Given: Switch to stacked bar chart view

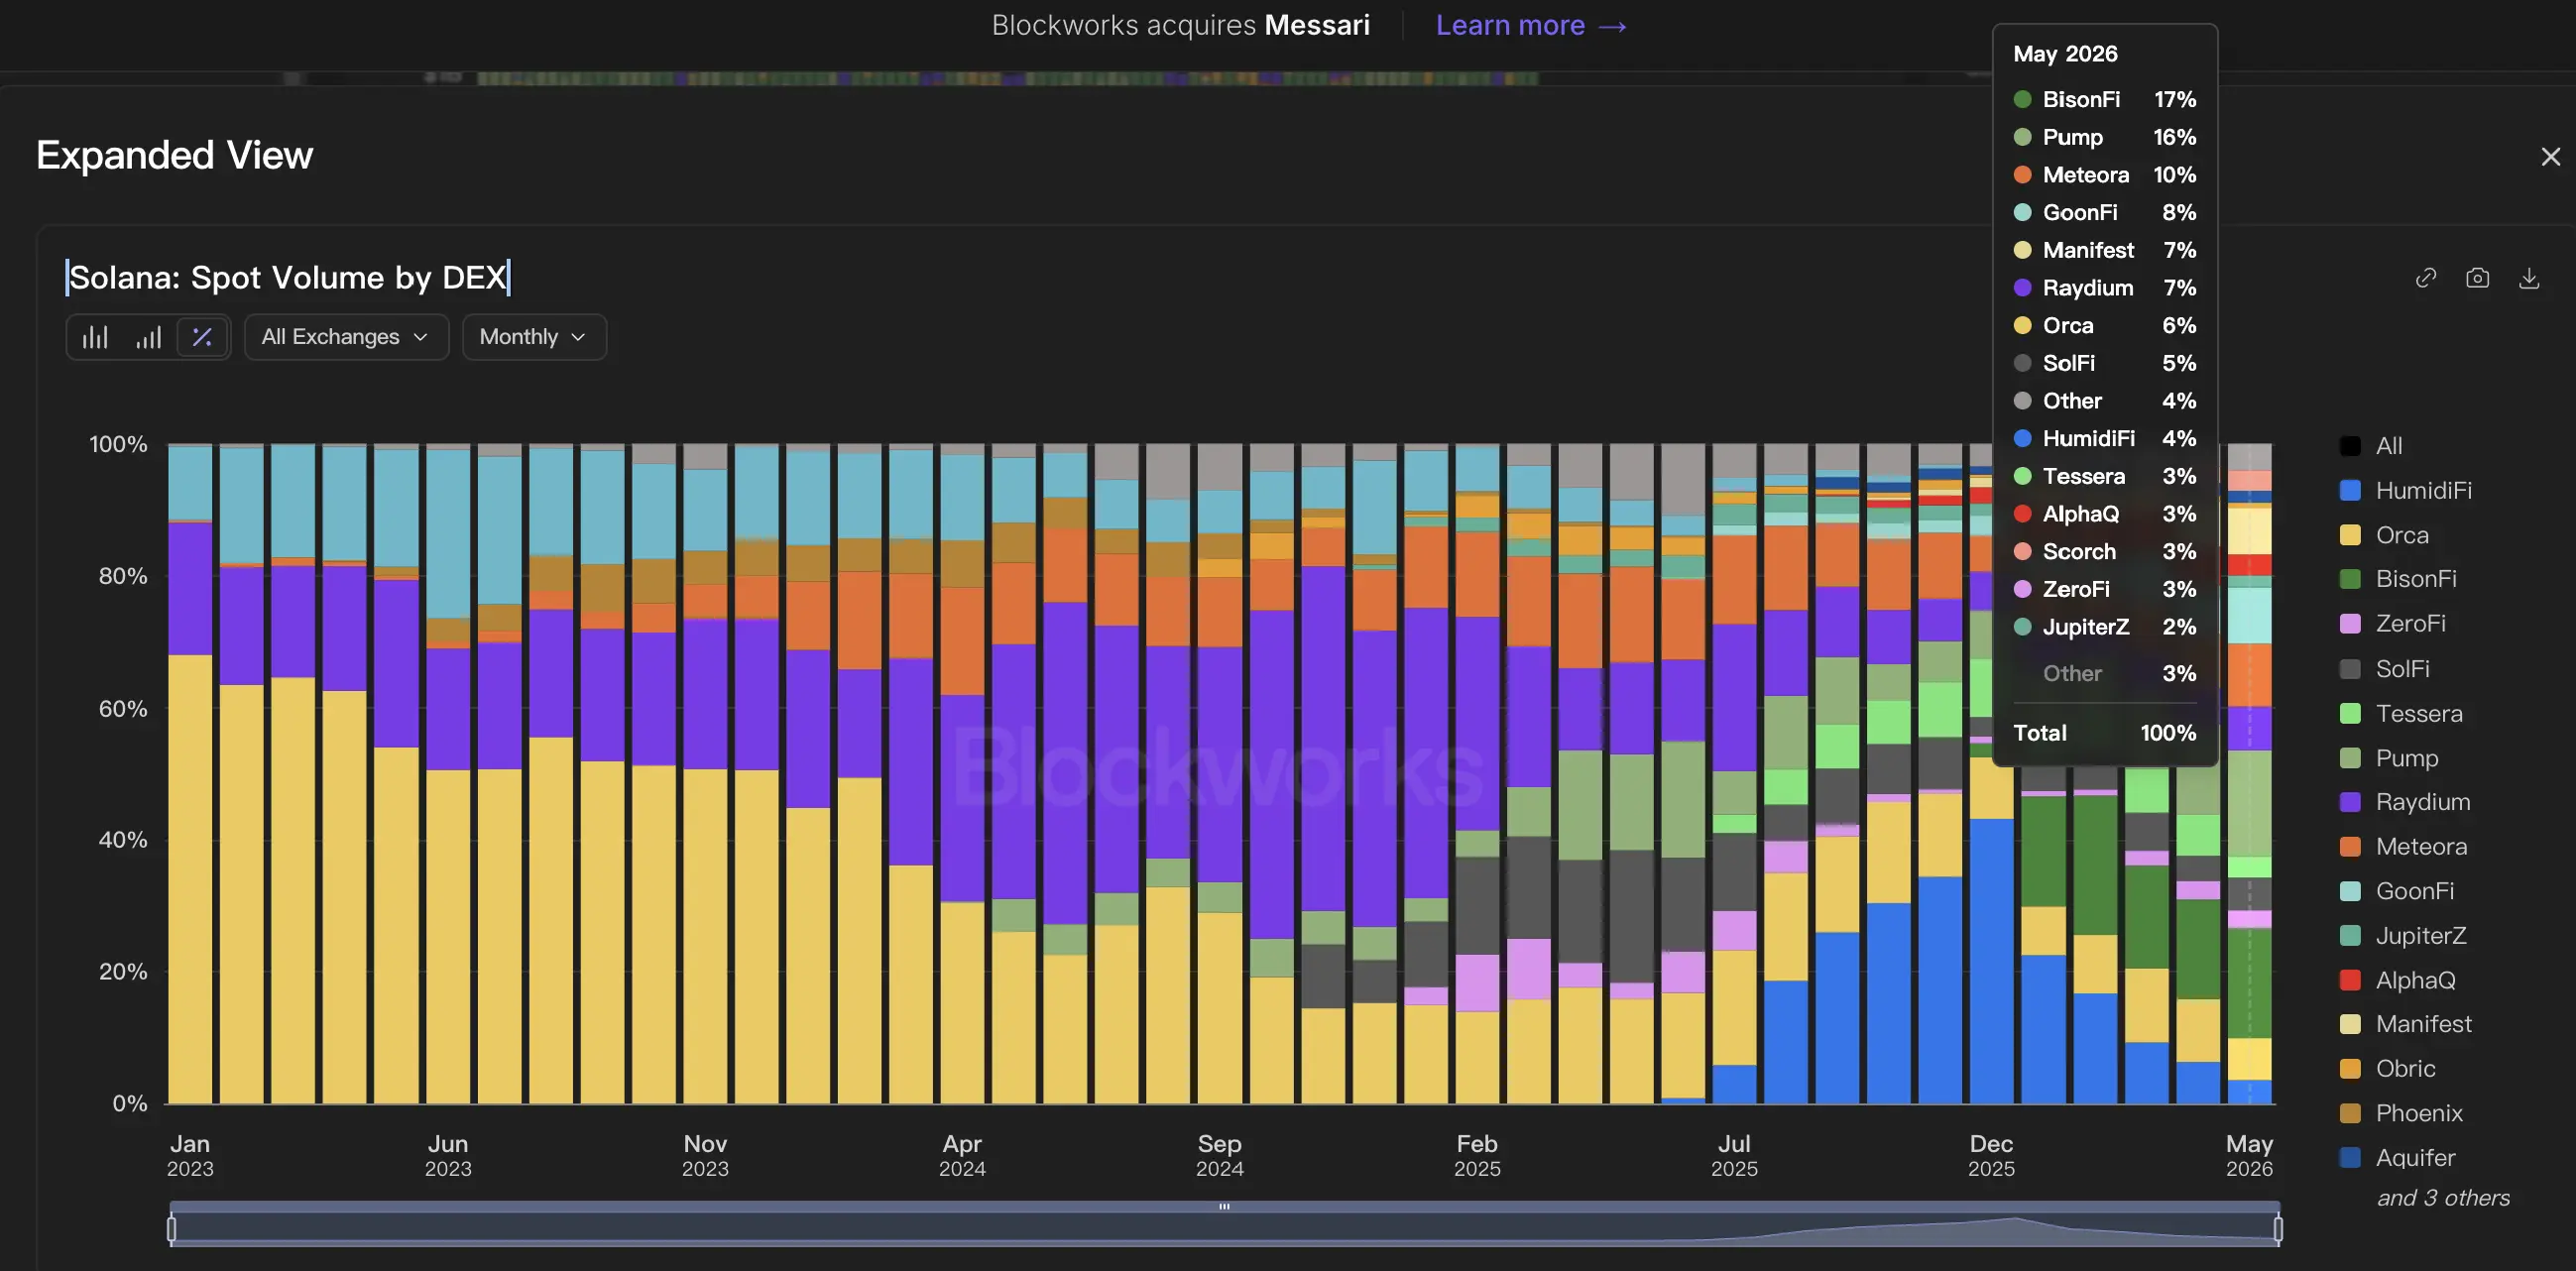Looking at the screenshot, I should pos(95,337).
